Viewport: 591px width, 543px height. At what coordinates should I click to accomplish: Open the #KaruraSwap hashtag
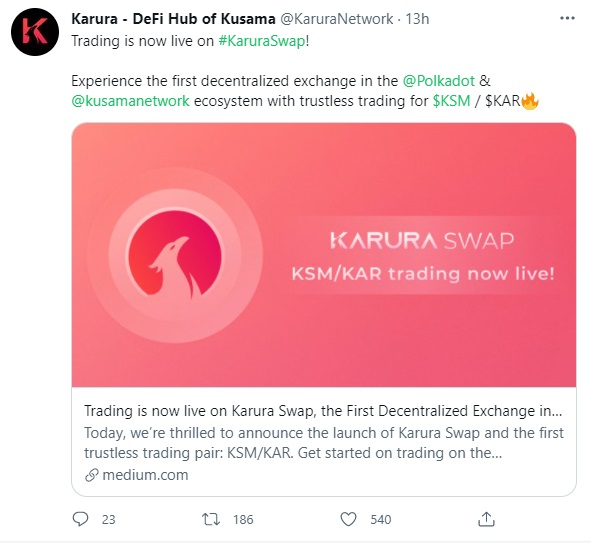coord(262,41)
